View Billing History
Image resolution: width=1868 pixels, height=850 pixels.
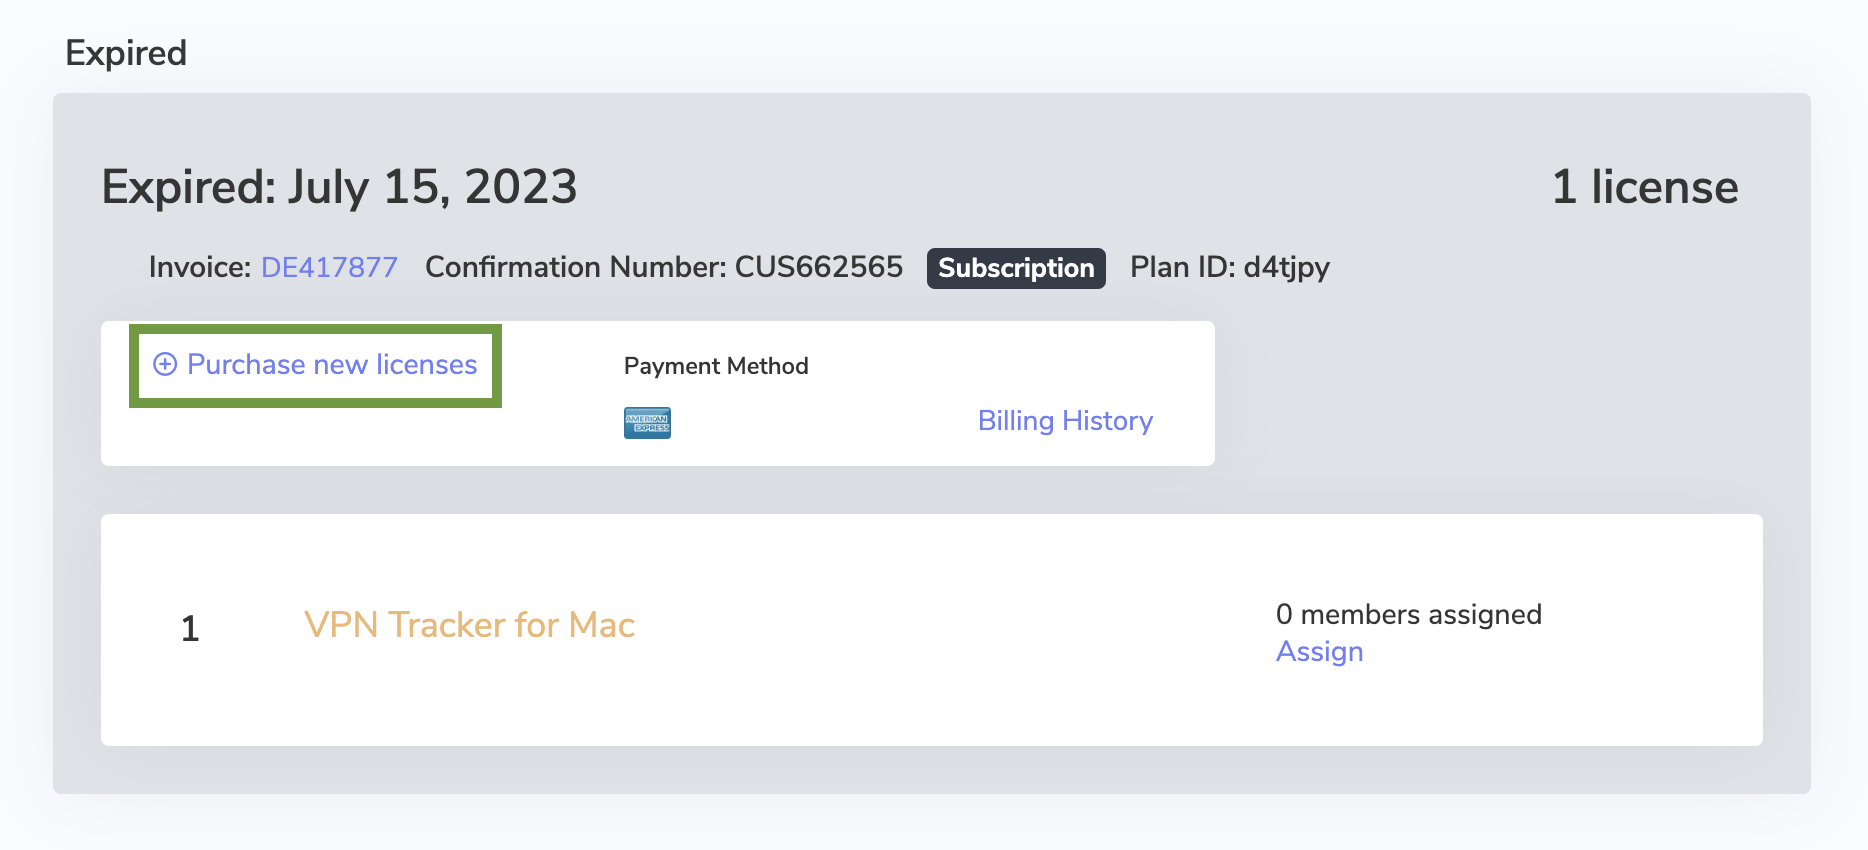click(x=1064, y=421)
